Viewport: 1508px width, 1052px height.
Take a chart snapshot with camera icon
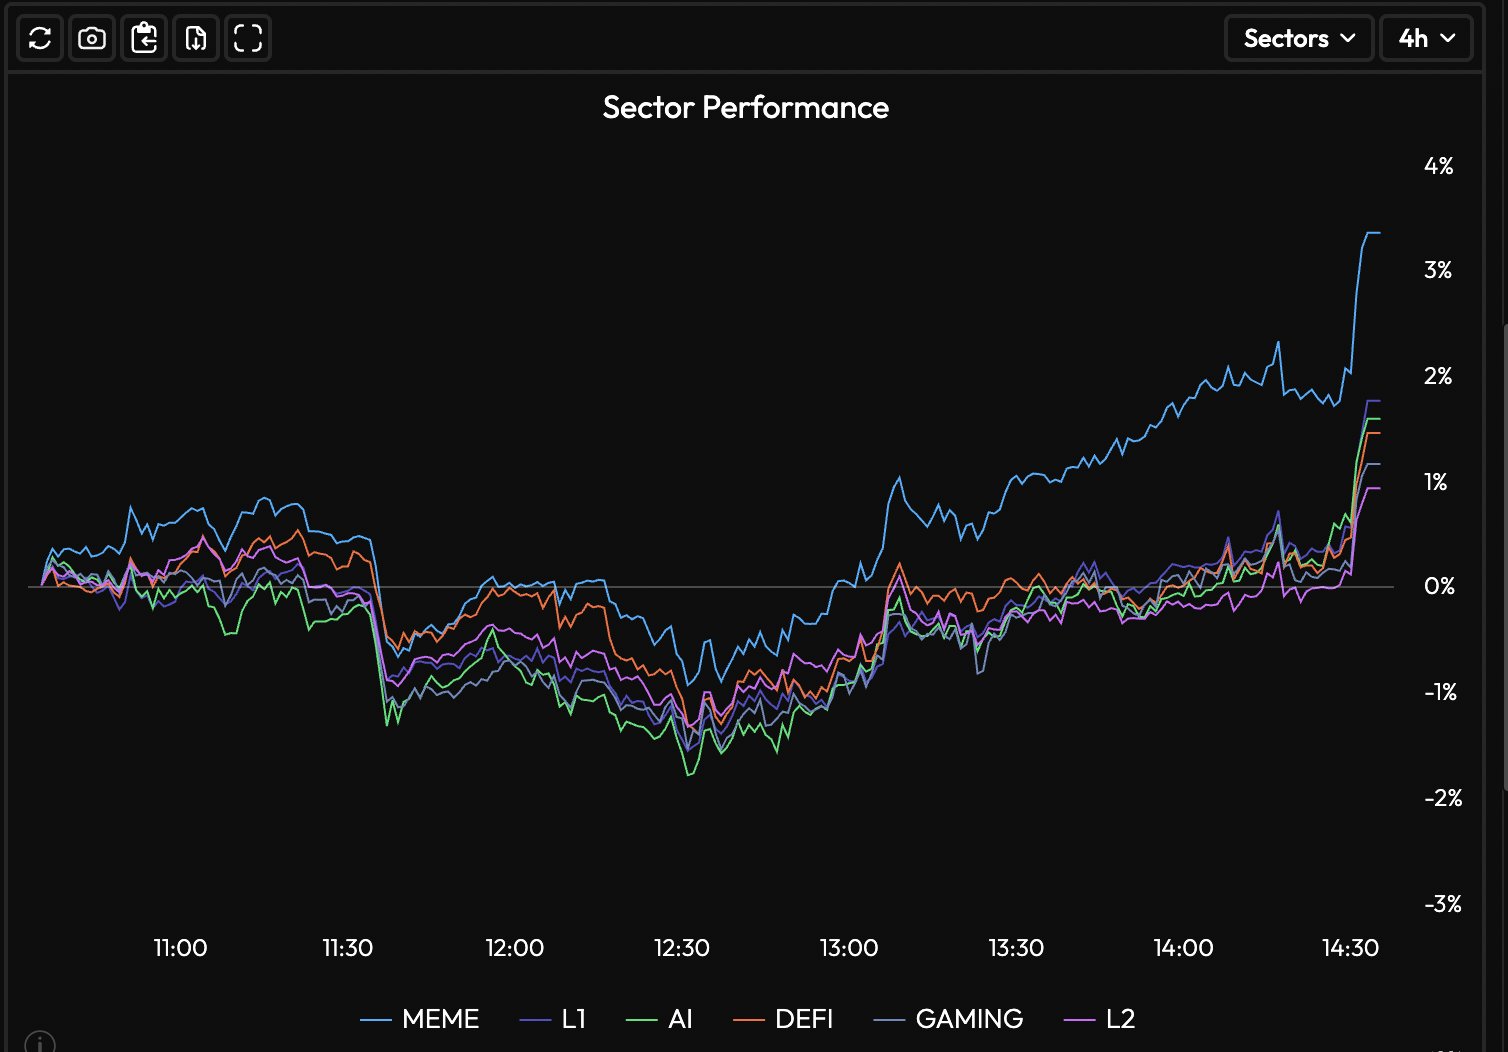point(92,39)
